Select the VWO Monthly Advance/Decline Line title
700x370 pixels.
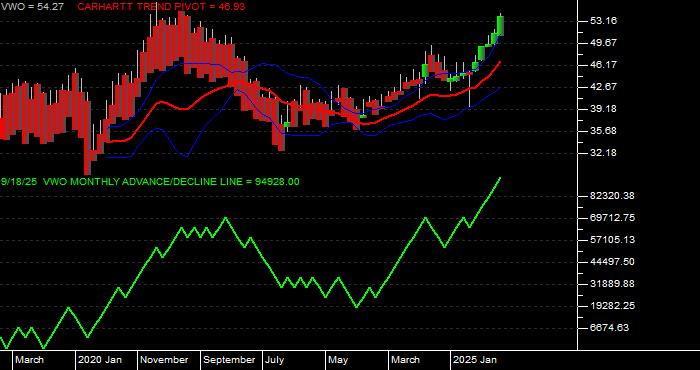(150, 182)
